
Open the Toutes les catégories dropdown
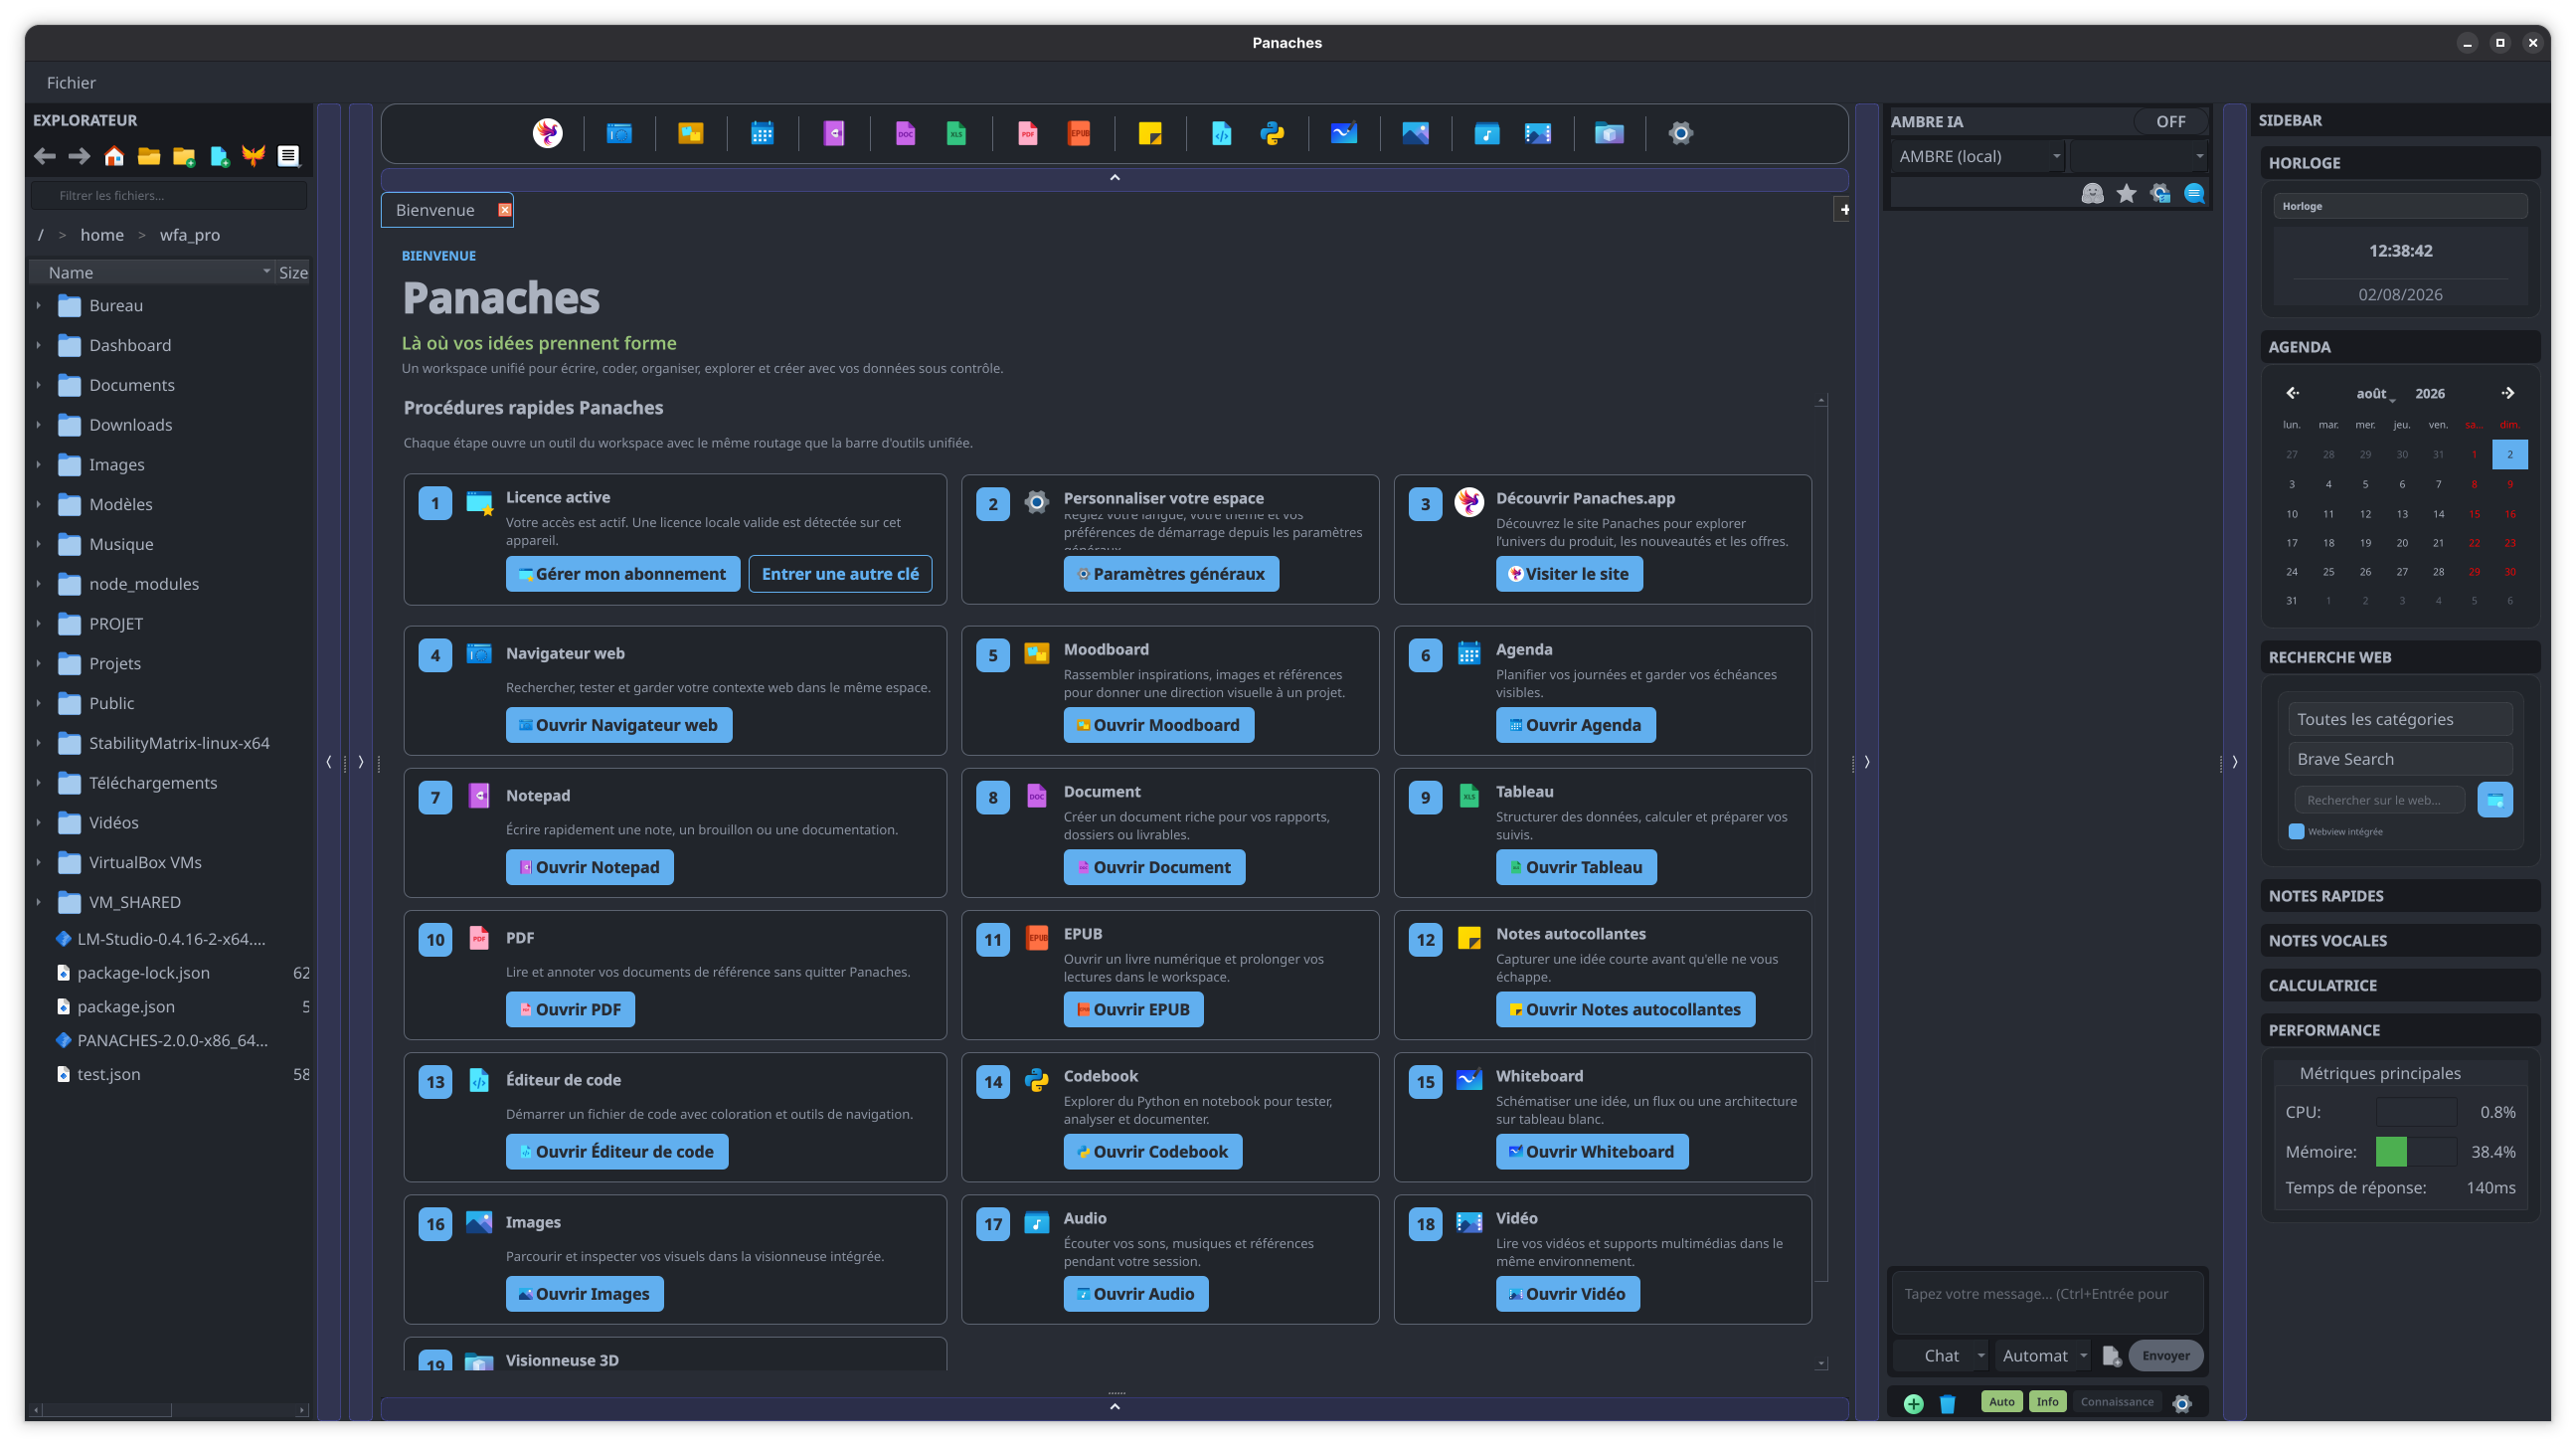2400,719
